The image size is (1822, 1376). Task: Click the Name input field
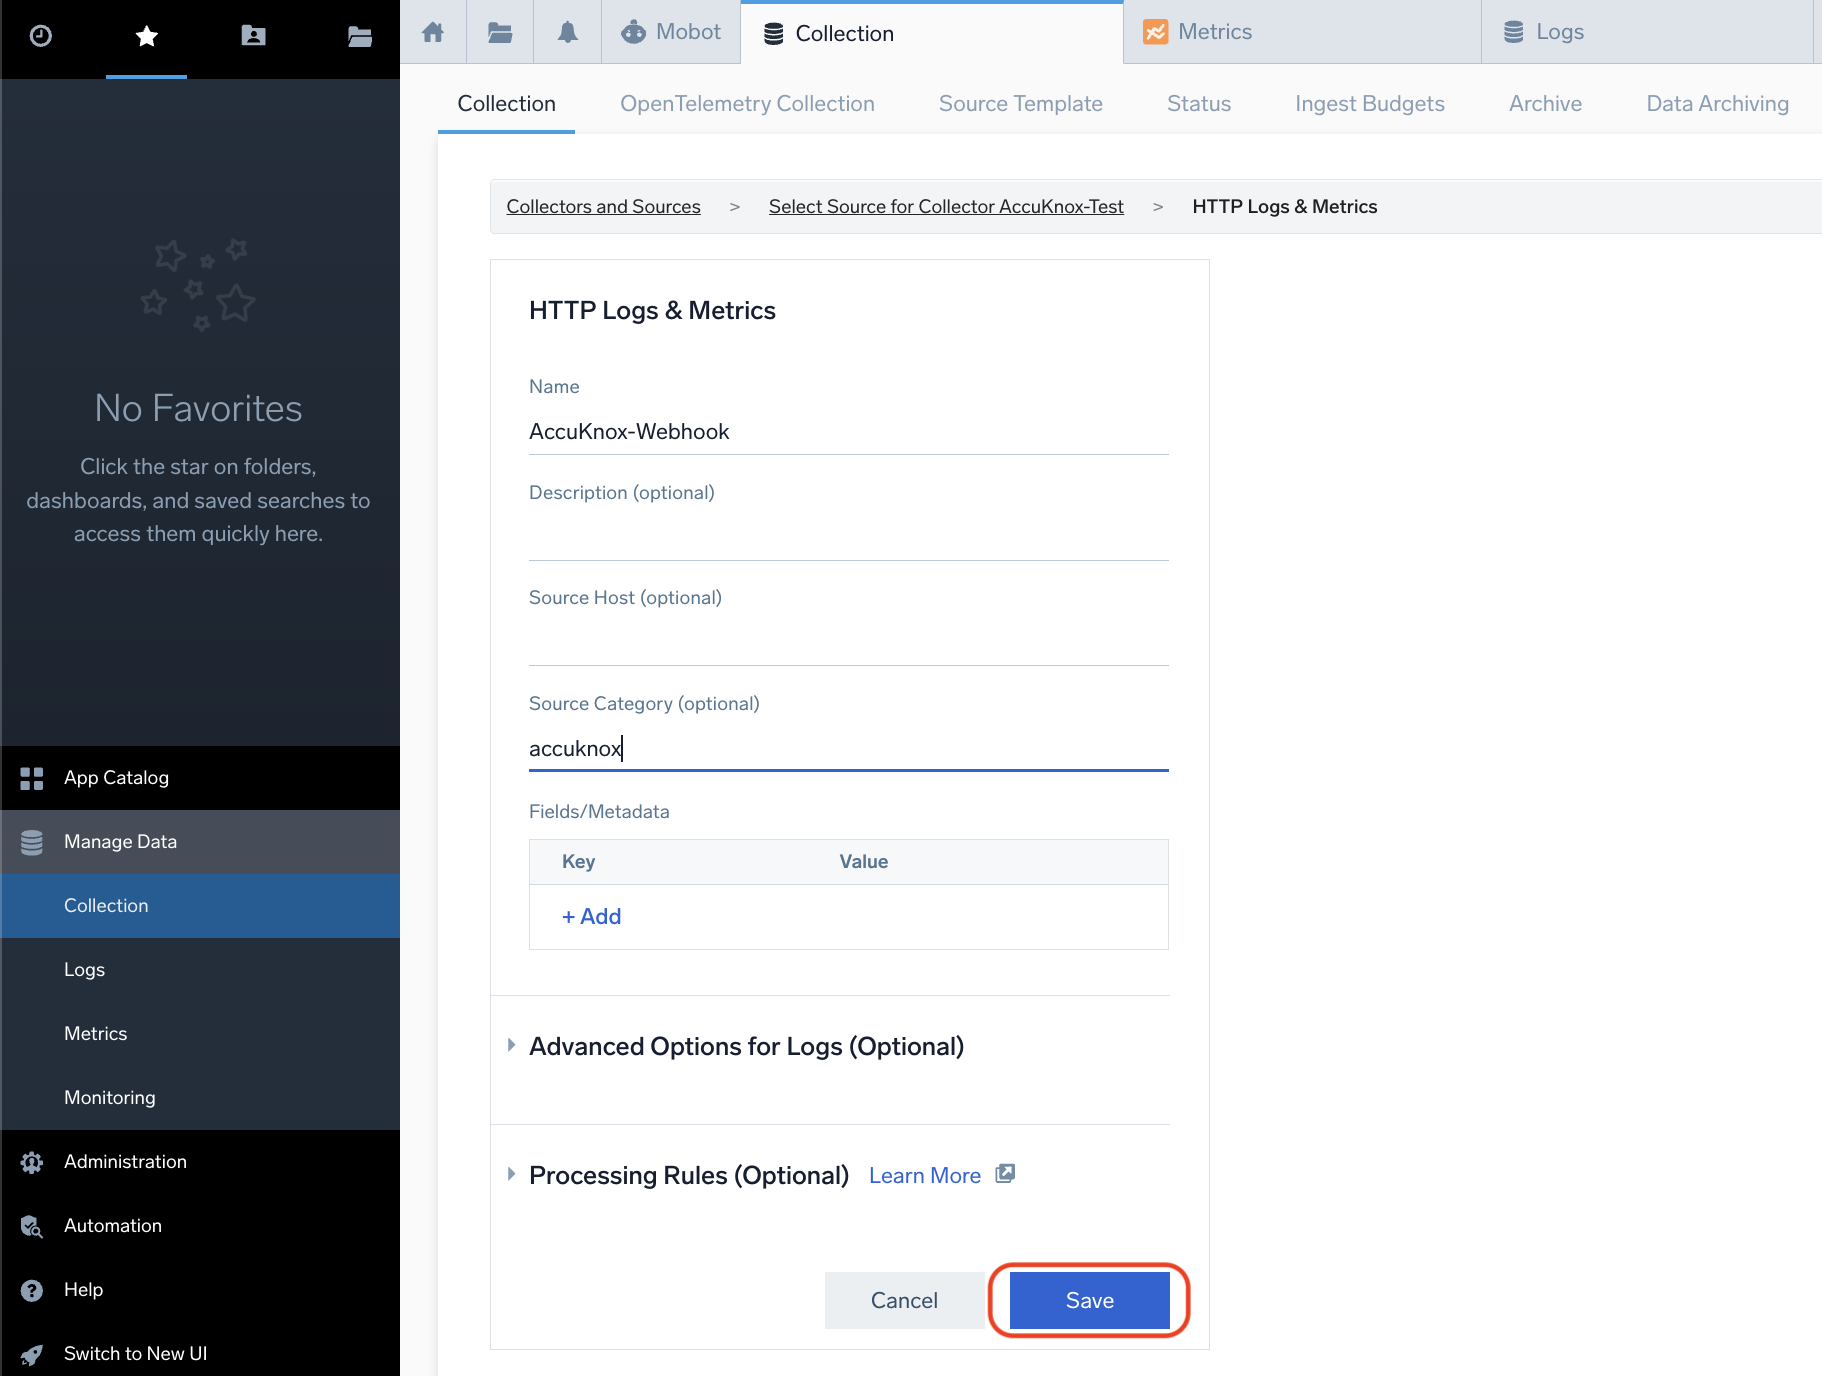(848, 432)
